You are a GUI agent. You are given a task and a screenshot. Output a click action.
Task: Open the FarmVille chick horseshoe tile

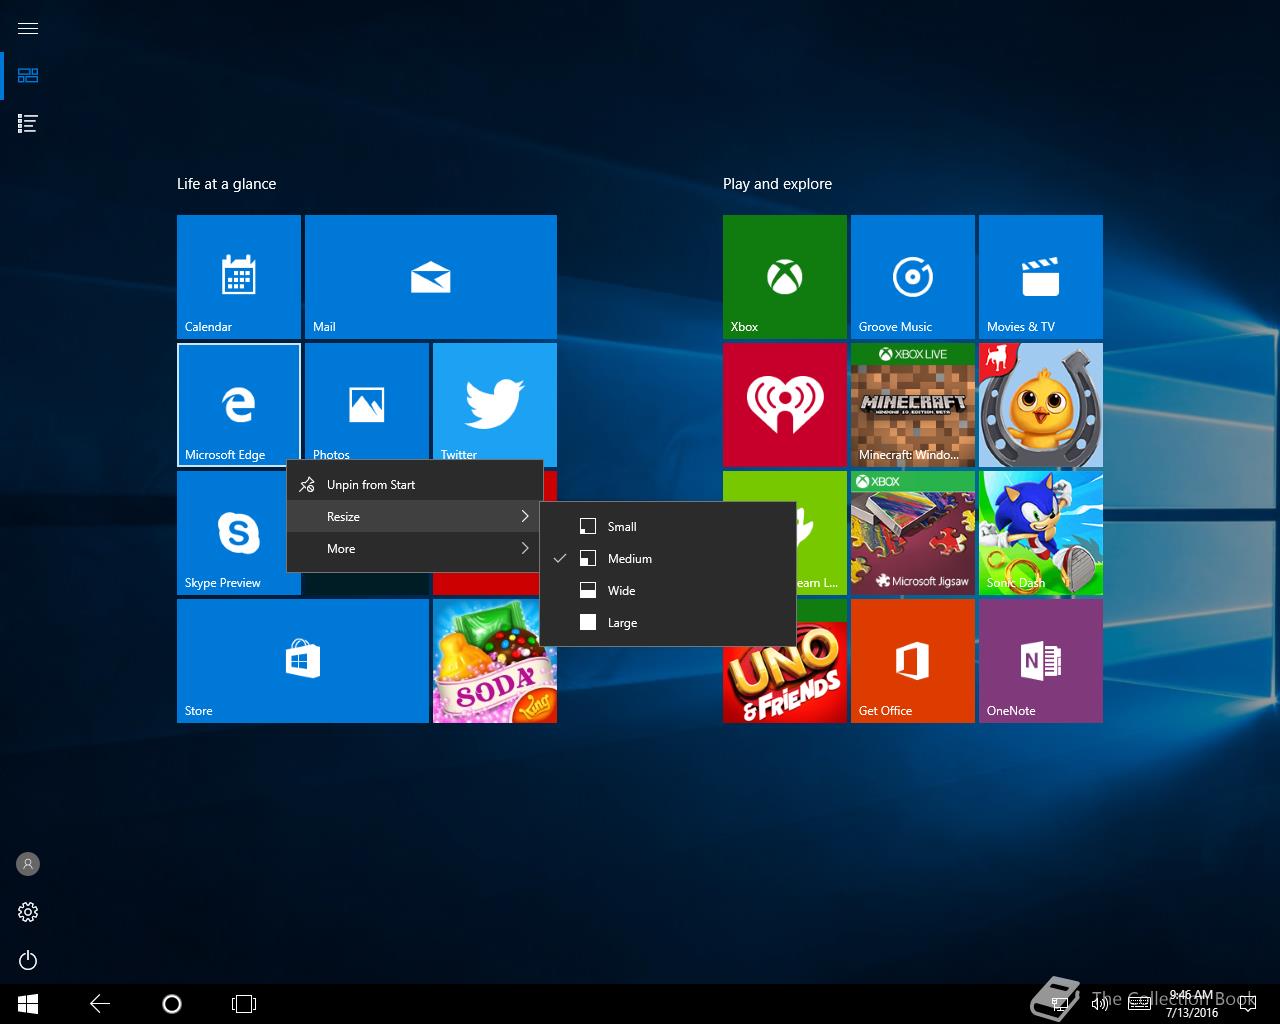point(1041,405)
